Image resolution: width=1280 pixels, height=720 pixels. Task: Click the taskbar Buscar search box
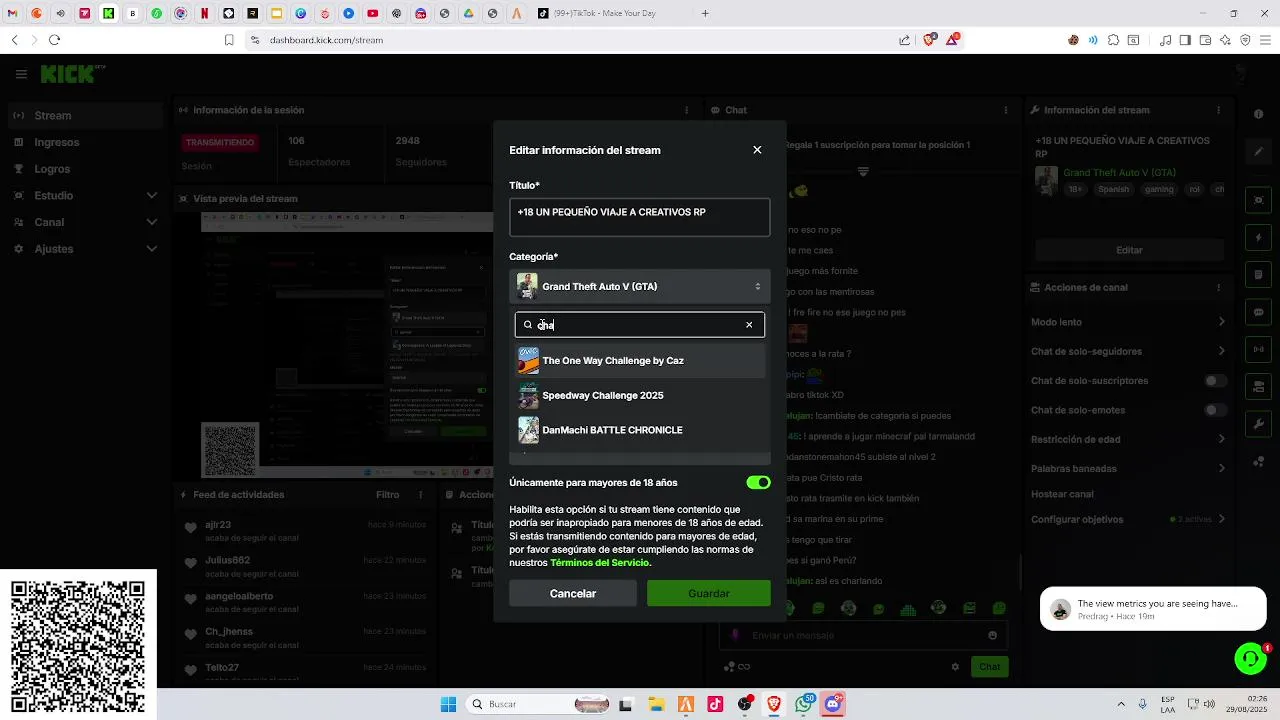(x=538, y=704)
